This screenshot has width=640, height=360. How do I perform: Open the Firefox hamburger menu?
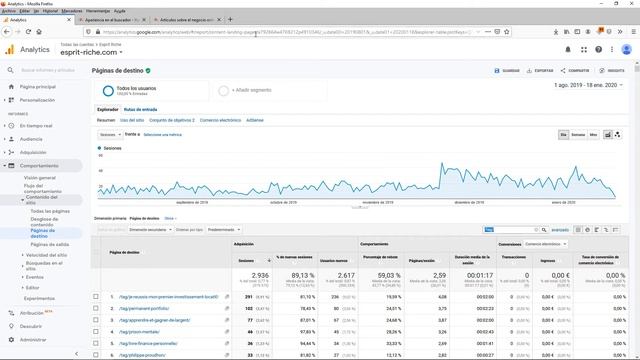click(x=633, y=31)
